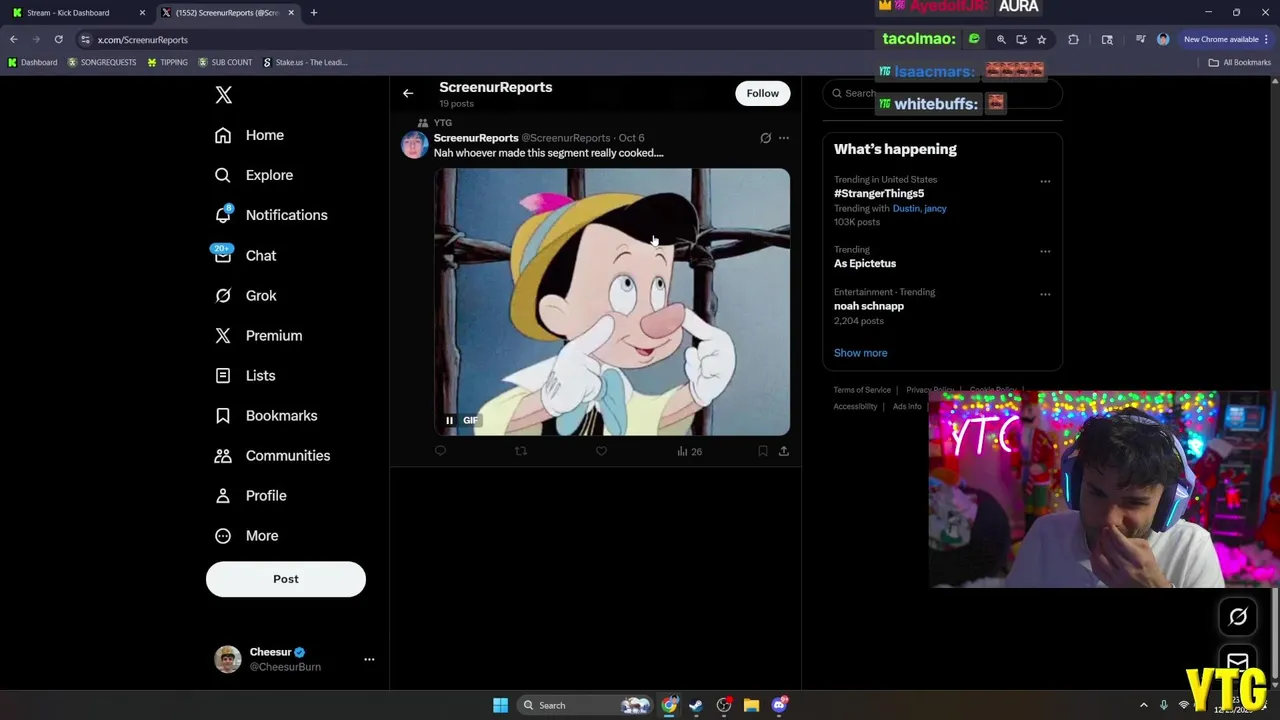
Task: Open more options for #StrangerThings5 trend
Action: (1045, 181)
